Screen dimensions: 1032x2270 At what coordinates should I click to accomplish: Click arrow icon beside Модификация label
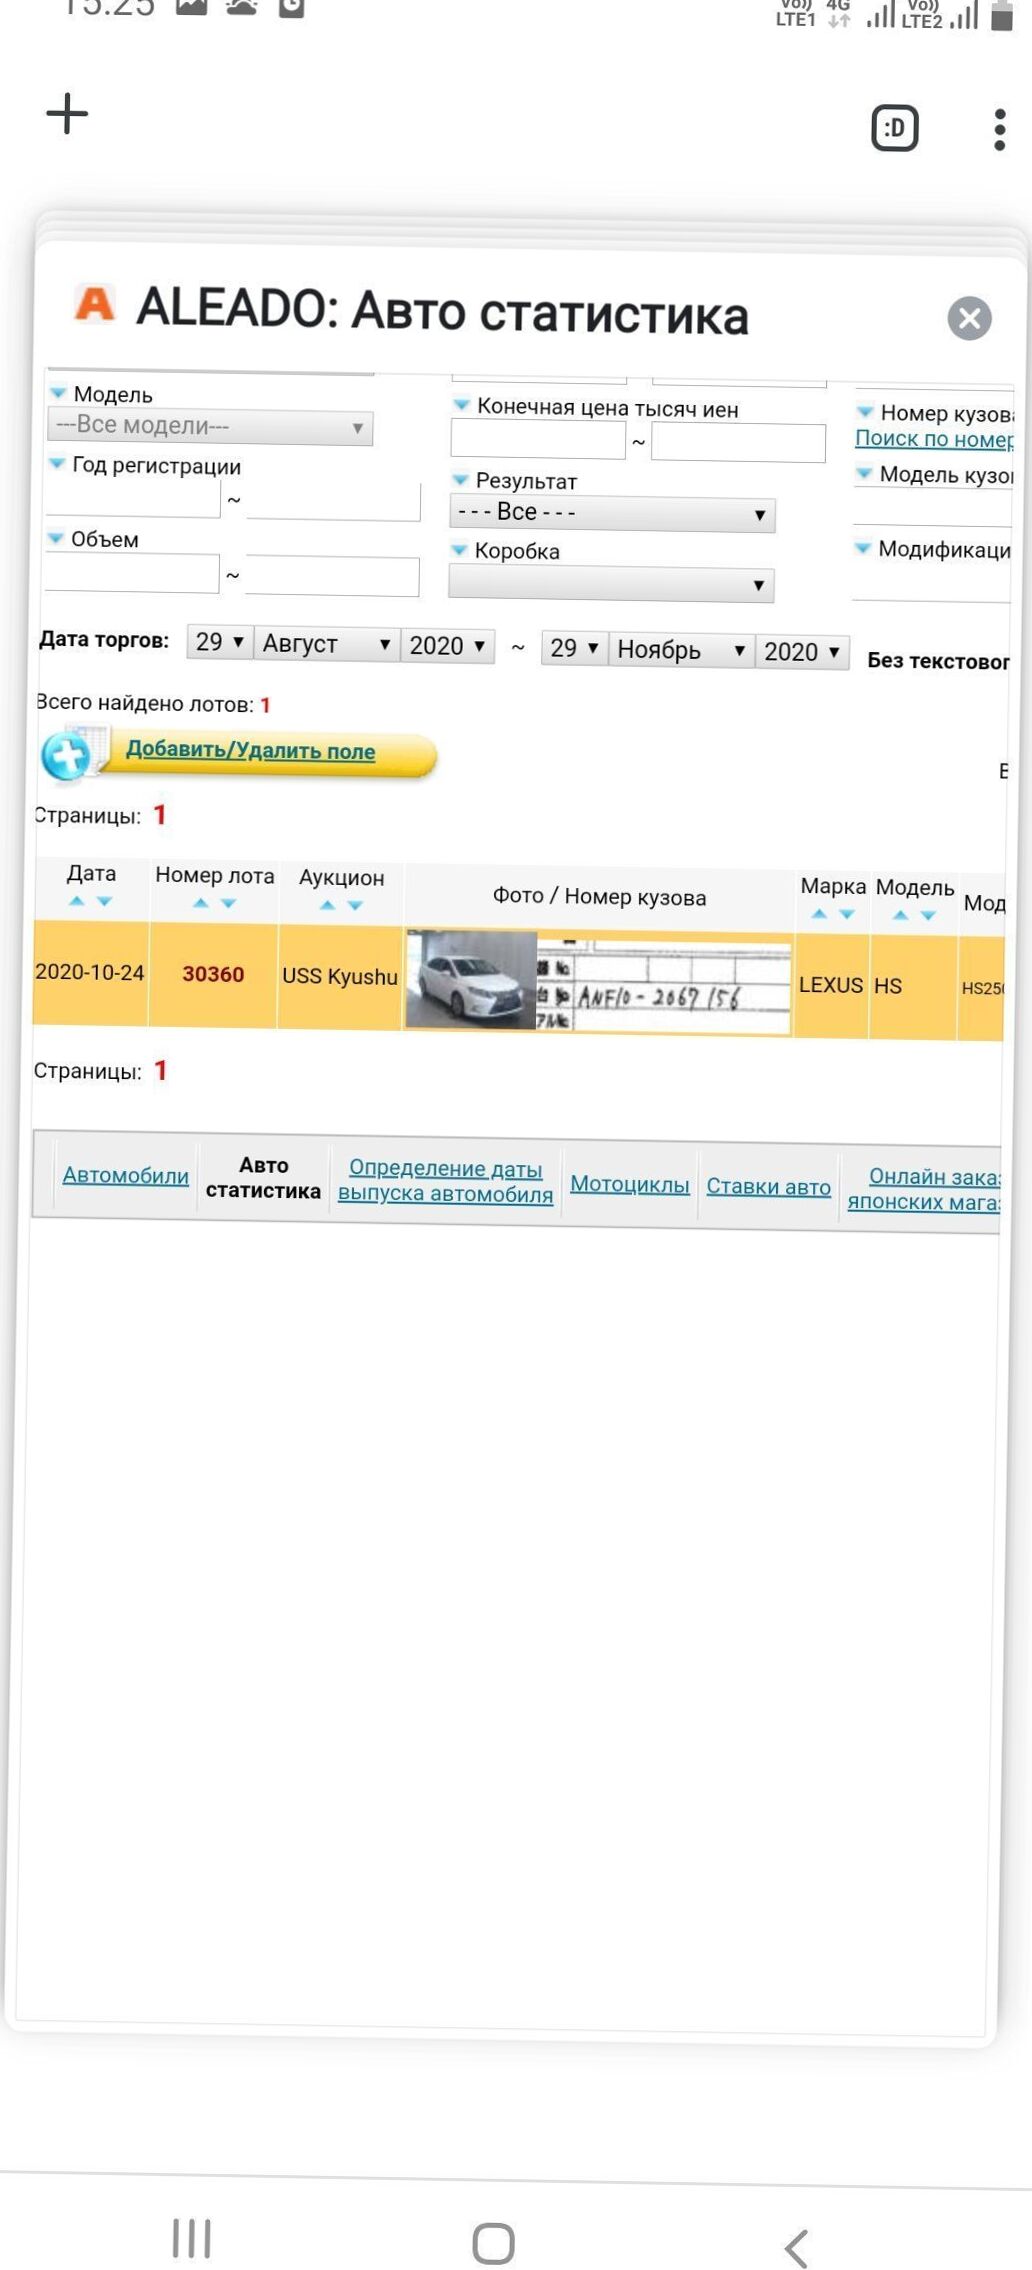(863, 547)
